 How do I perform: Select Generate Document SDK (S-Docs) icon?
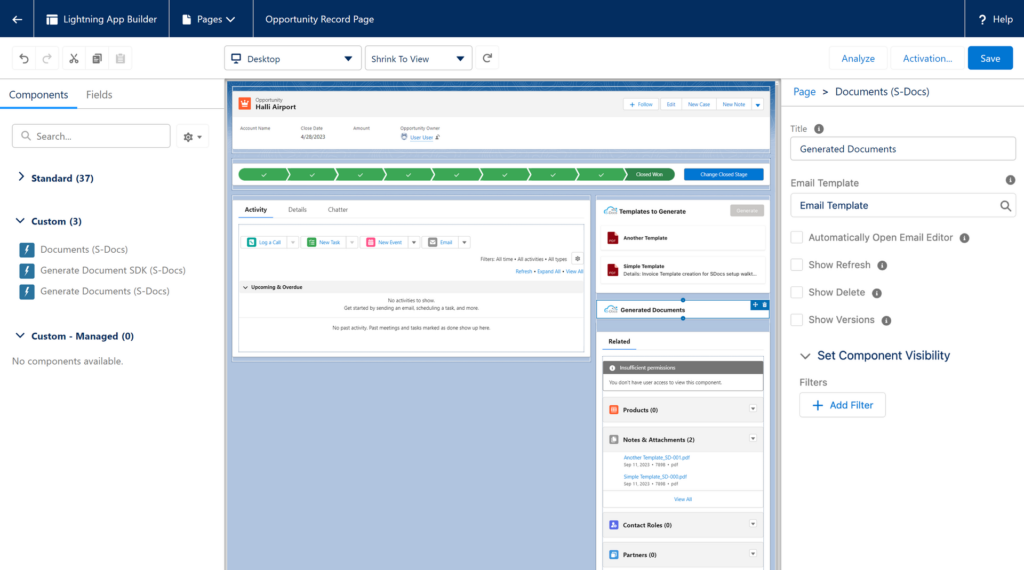click(x=27, y=270)
